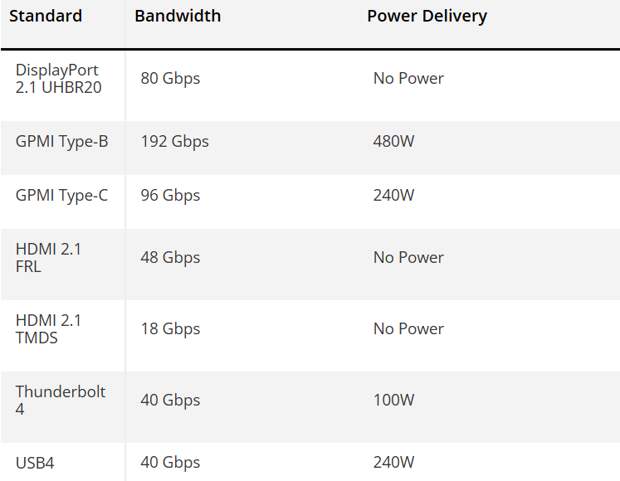This screenshot has height=481, width=620.
Task: Click the 100W power delivery value
Action: (x=394, y=400)
